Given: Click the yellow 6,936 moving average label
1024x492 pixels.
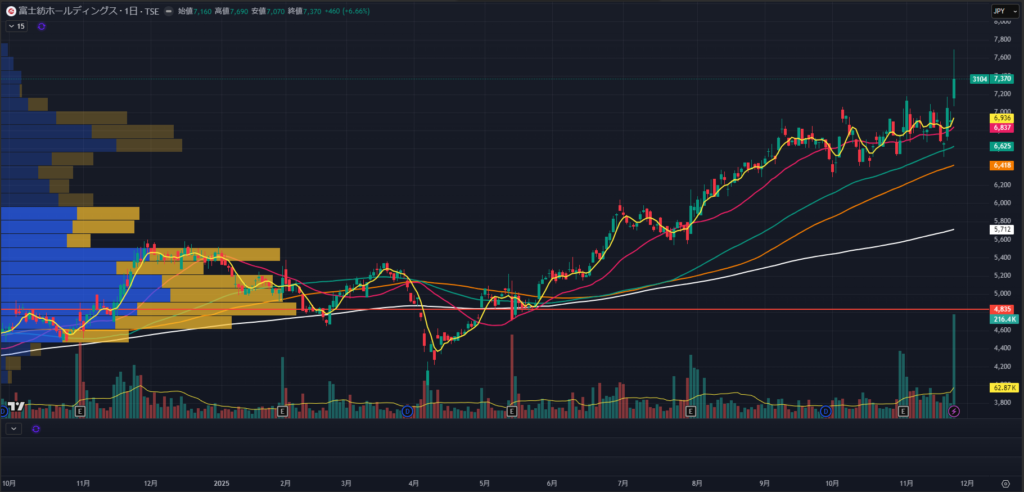Looking at the screenshot, I should click(x=1002, y=118).
